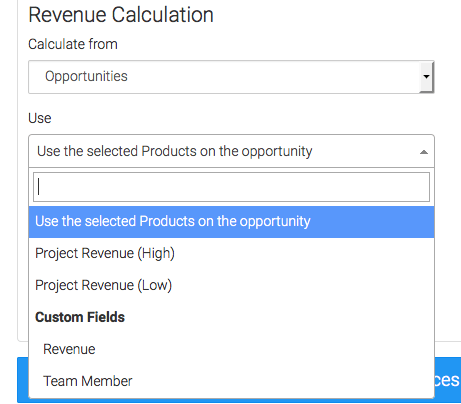Click the Use field label
The height and width of the screenshot is (404, 461).
pos(40,118)
